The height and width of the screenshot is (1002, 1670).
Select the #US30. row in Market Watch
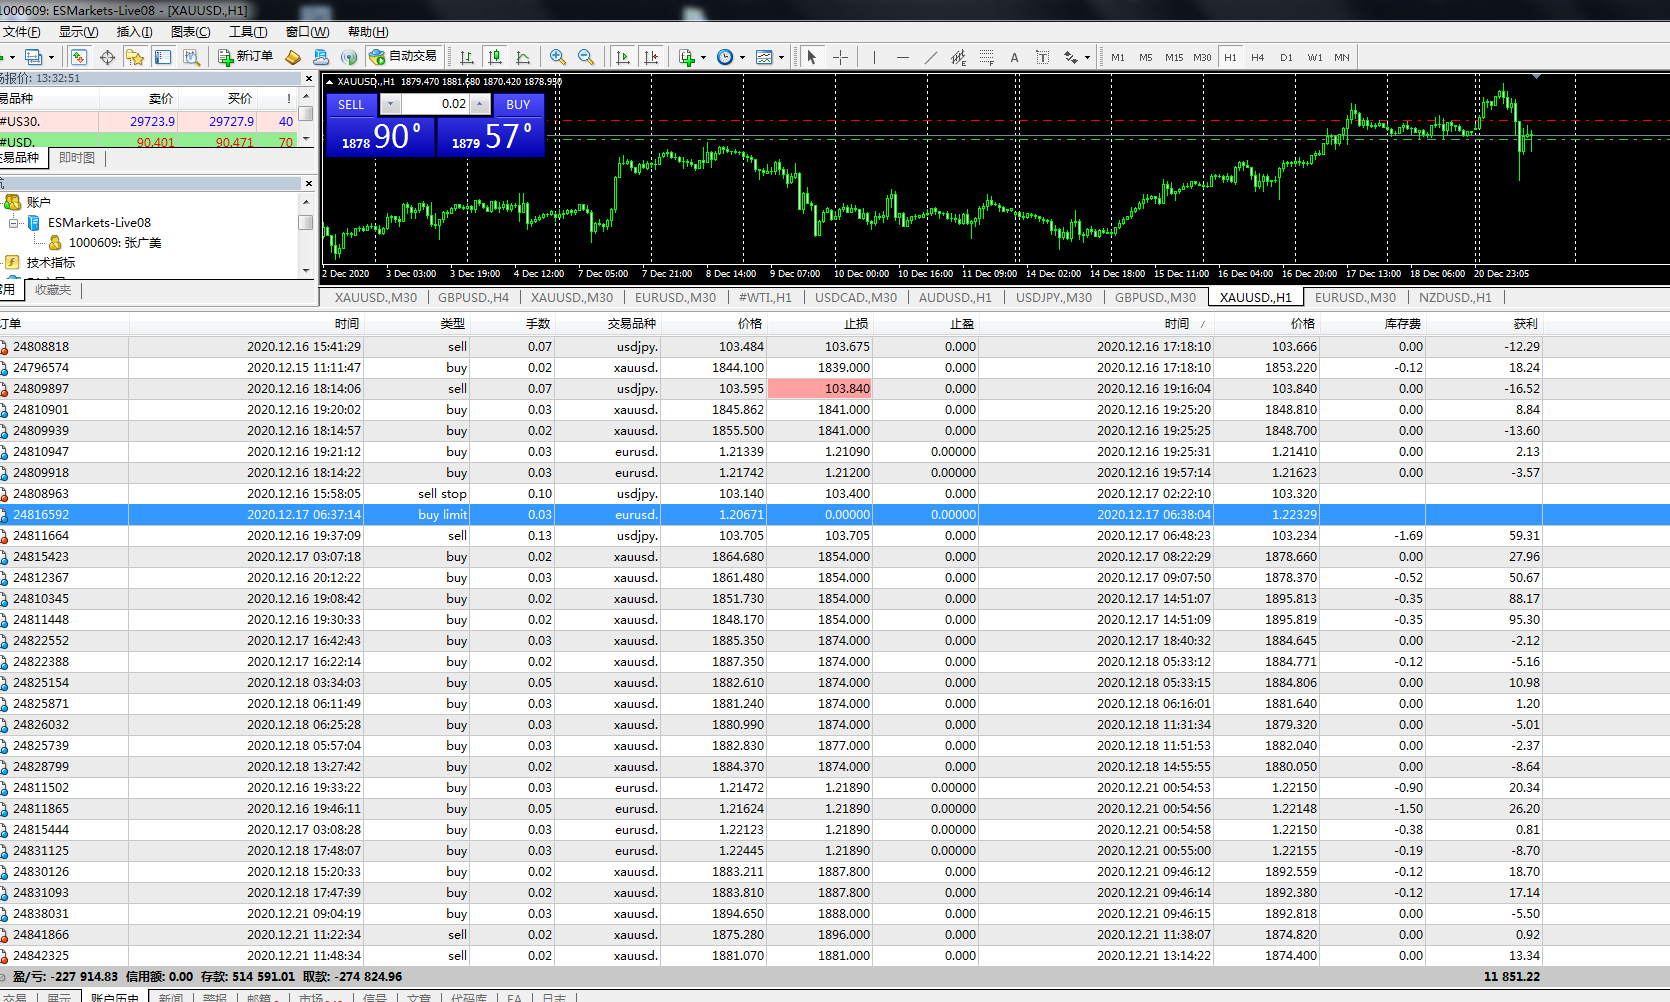coord(149,122)
